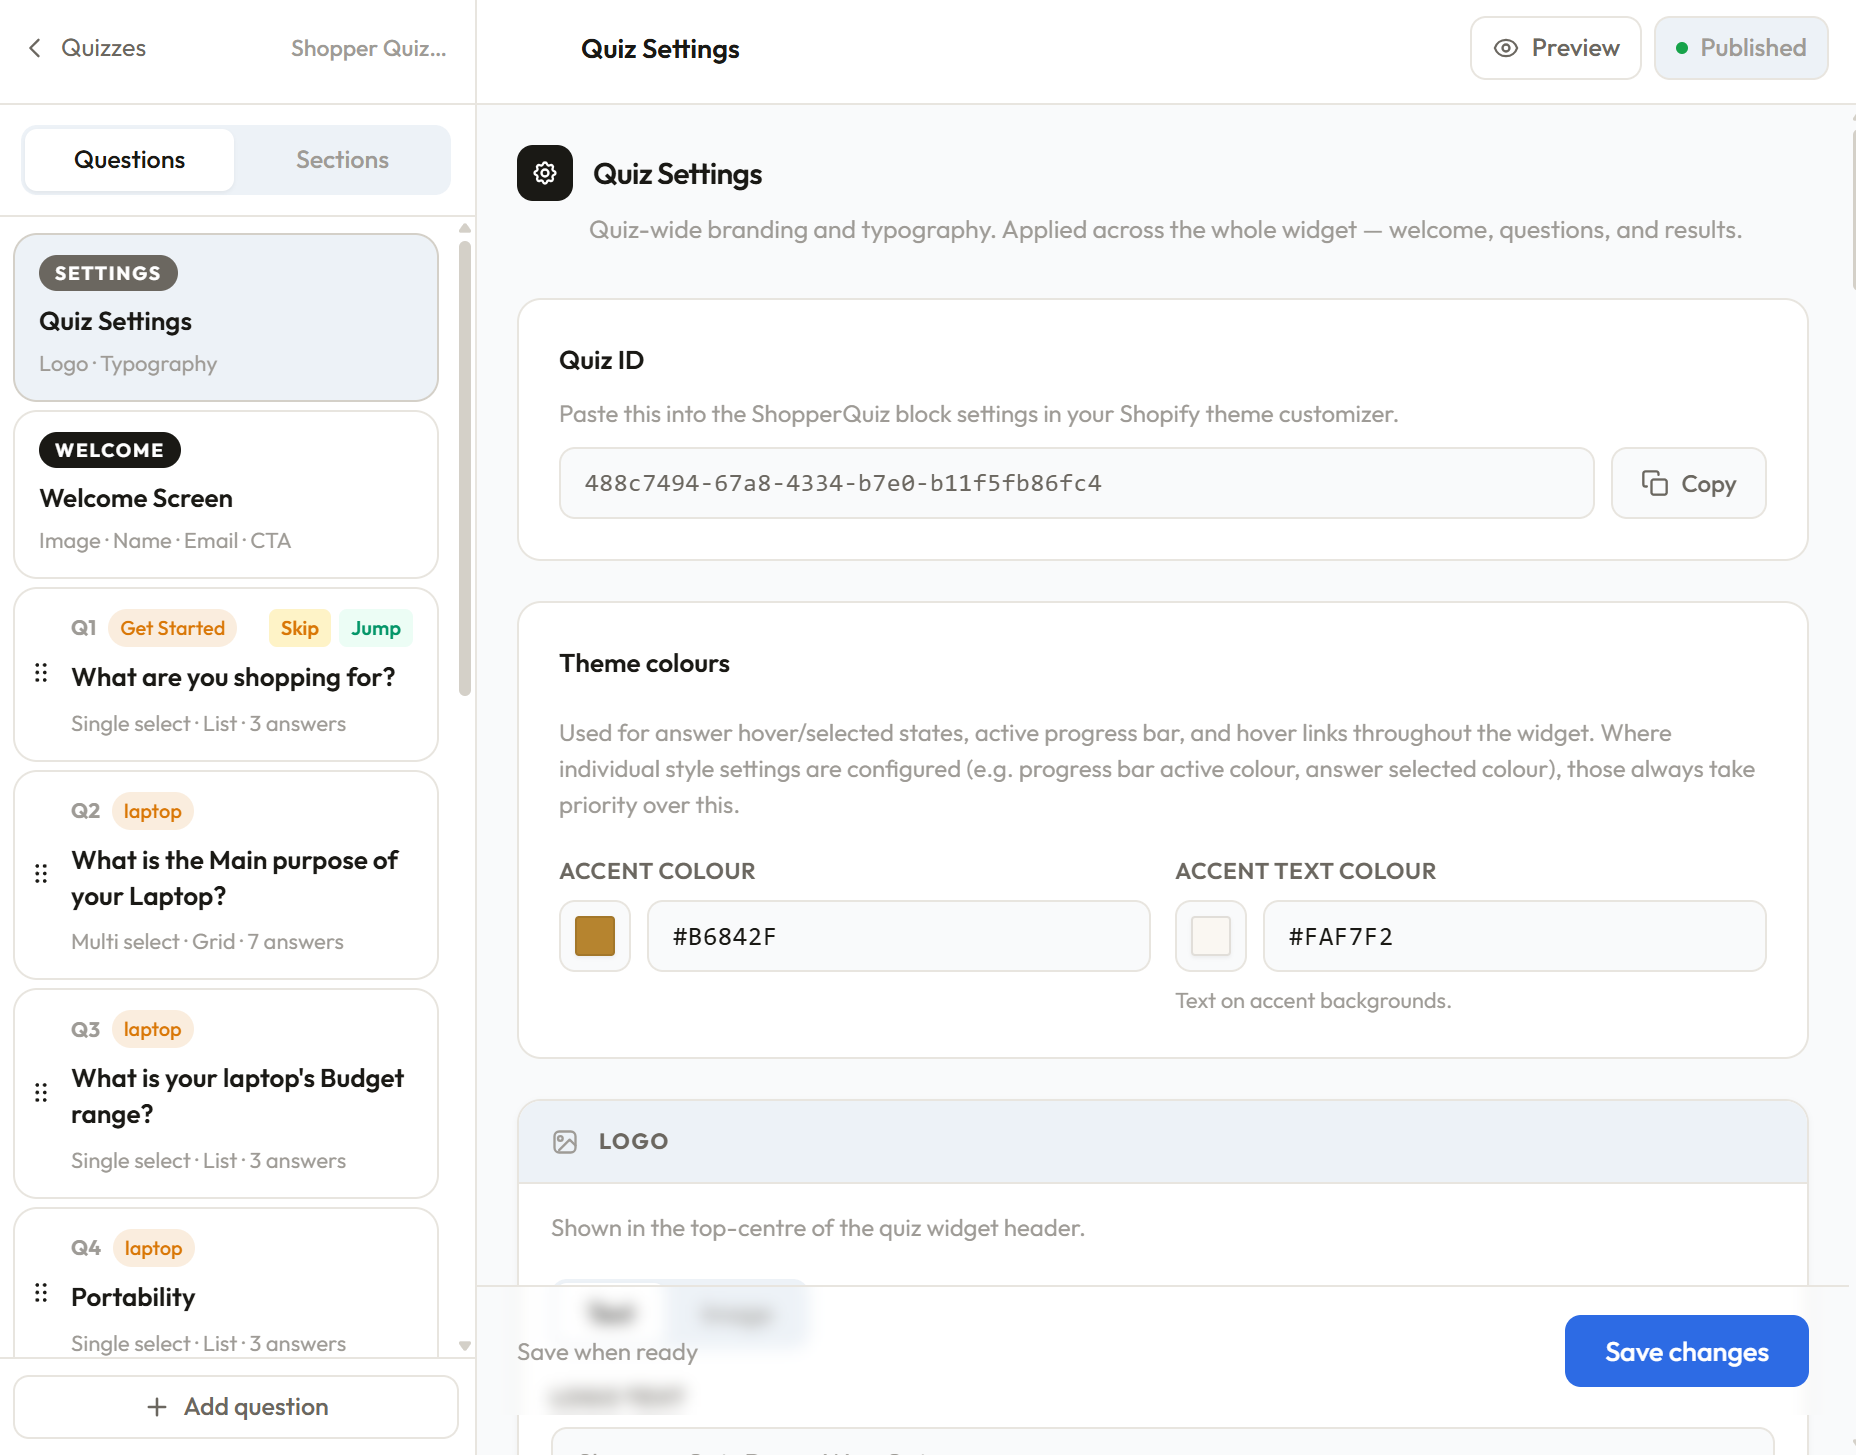Click the Quiz ID text field
The height and width of the screenshot is (1455, 1856).
[x=1076, y=483]
